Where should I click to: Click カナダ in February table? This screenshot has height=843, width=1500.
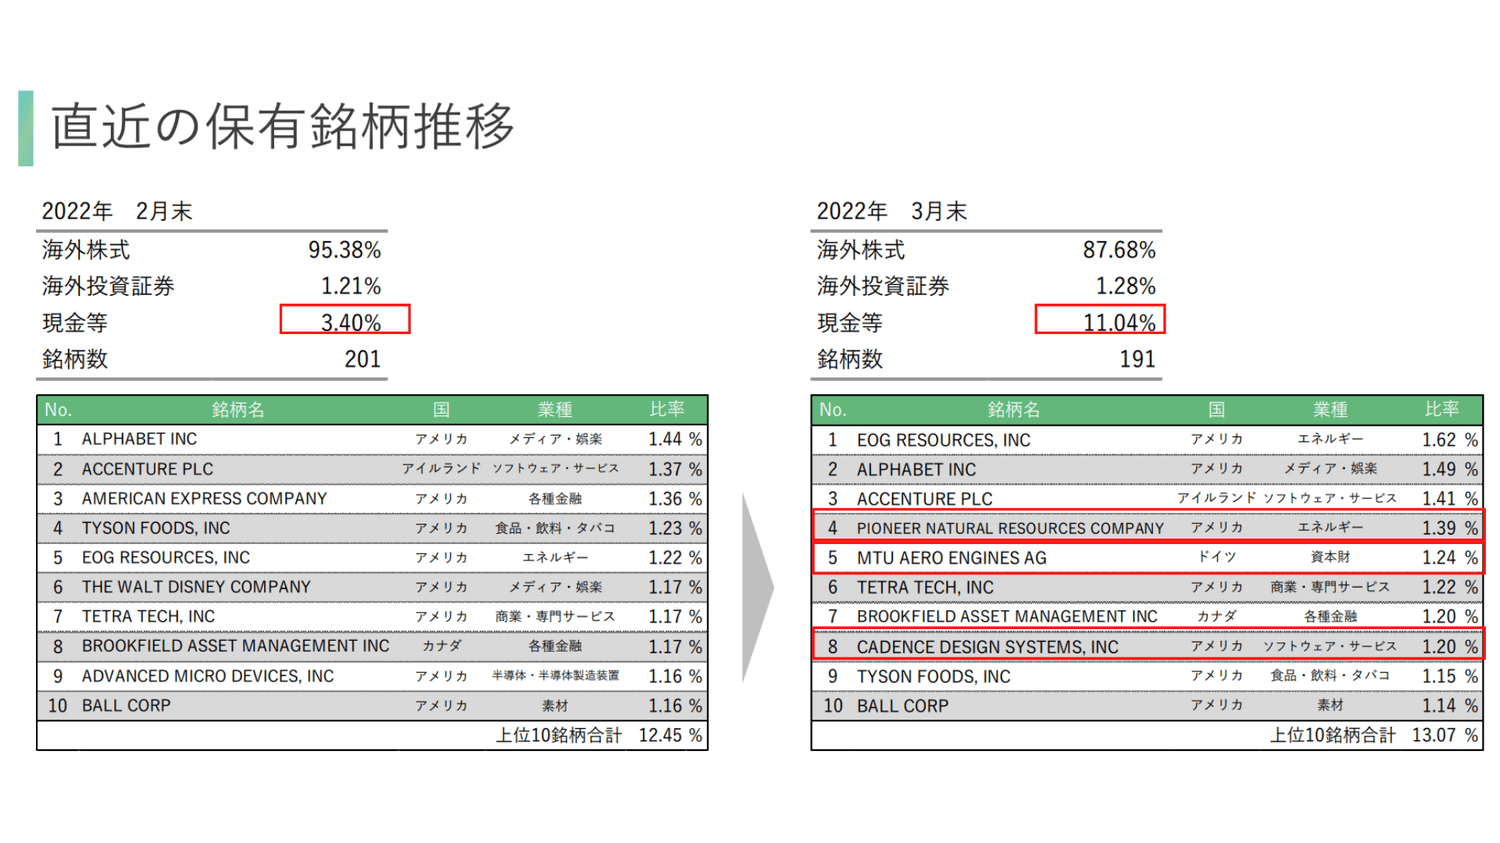[x=441, y=646]
